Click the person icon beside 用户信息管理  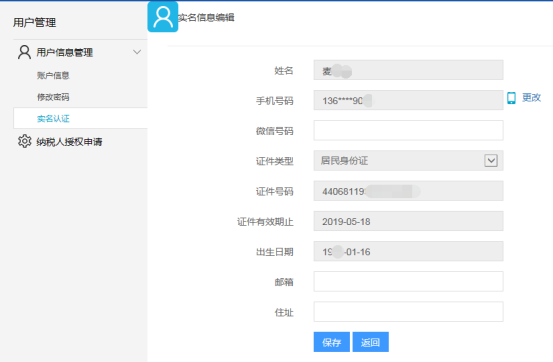pos(24,52)
